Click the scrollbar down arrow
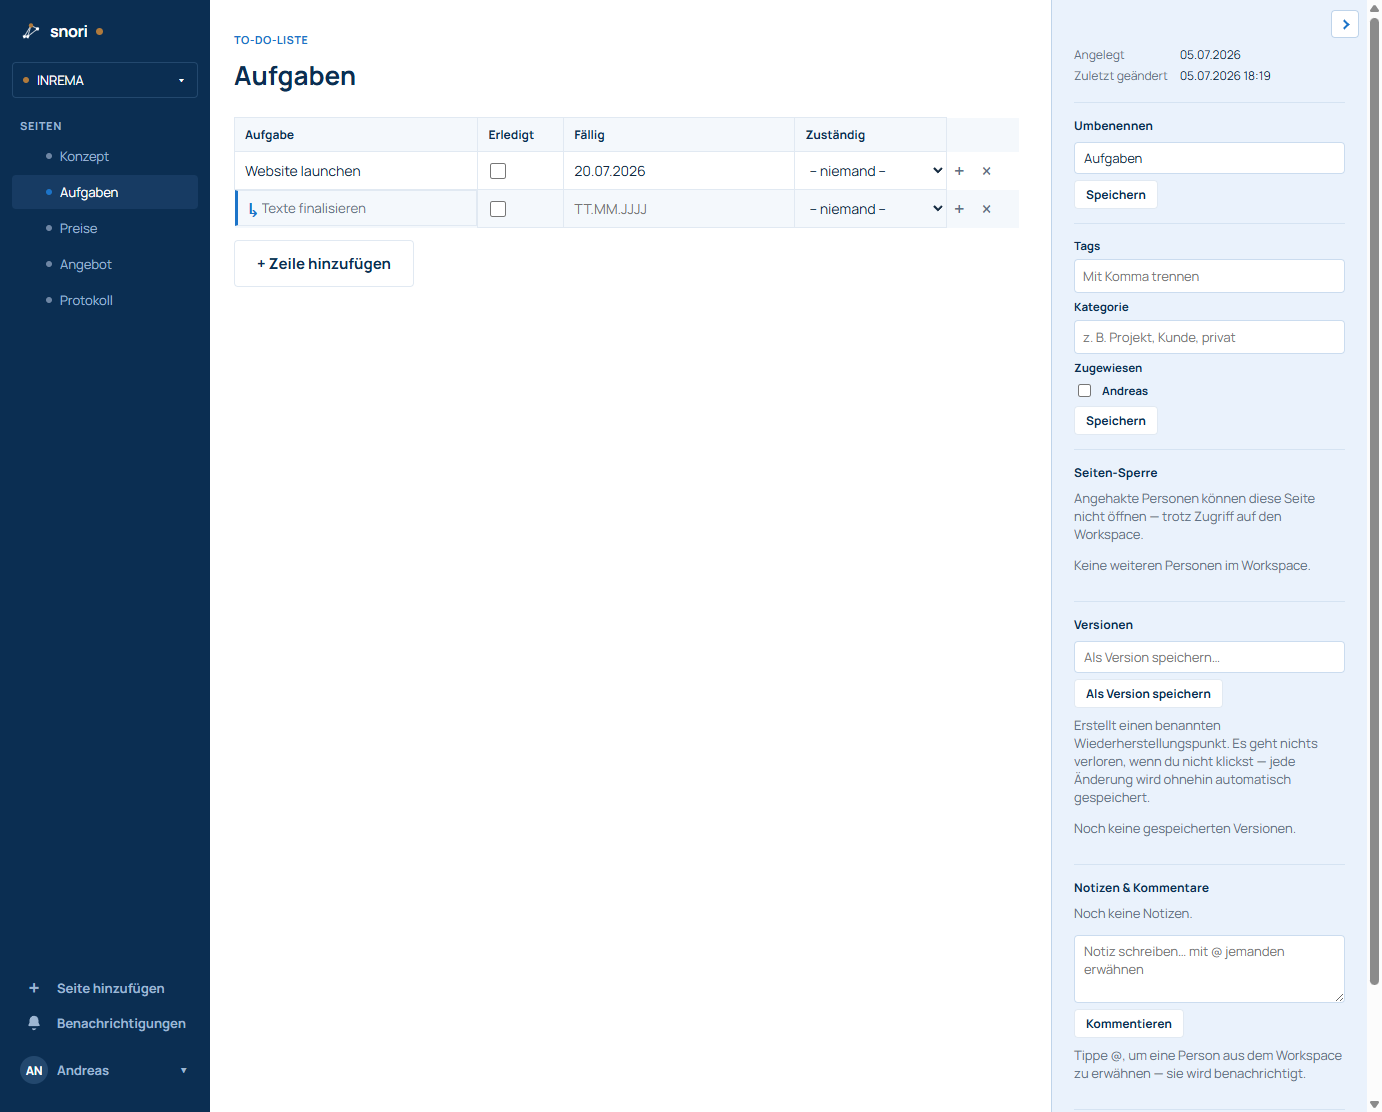Viewport: 1382px width, 1112px height. point(1374,1104)
